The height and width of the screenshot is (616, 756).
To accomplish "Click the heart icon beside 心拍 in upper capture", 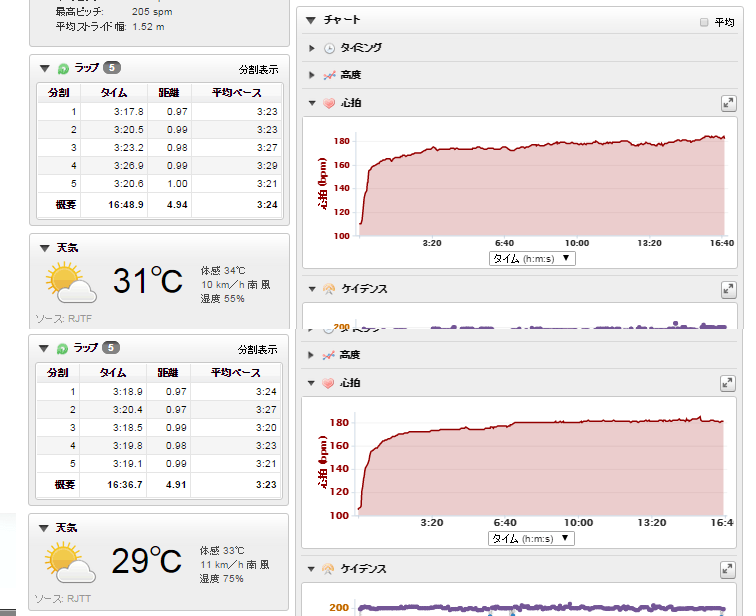I will [329, 103].
